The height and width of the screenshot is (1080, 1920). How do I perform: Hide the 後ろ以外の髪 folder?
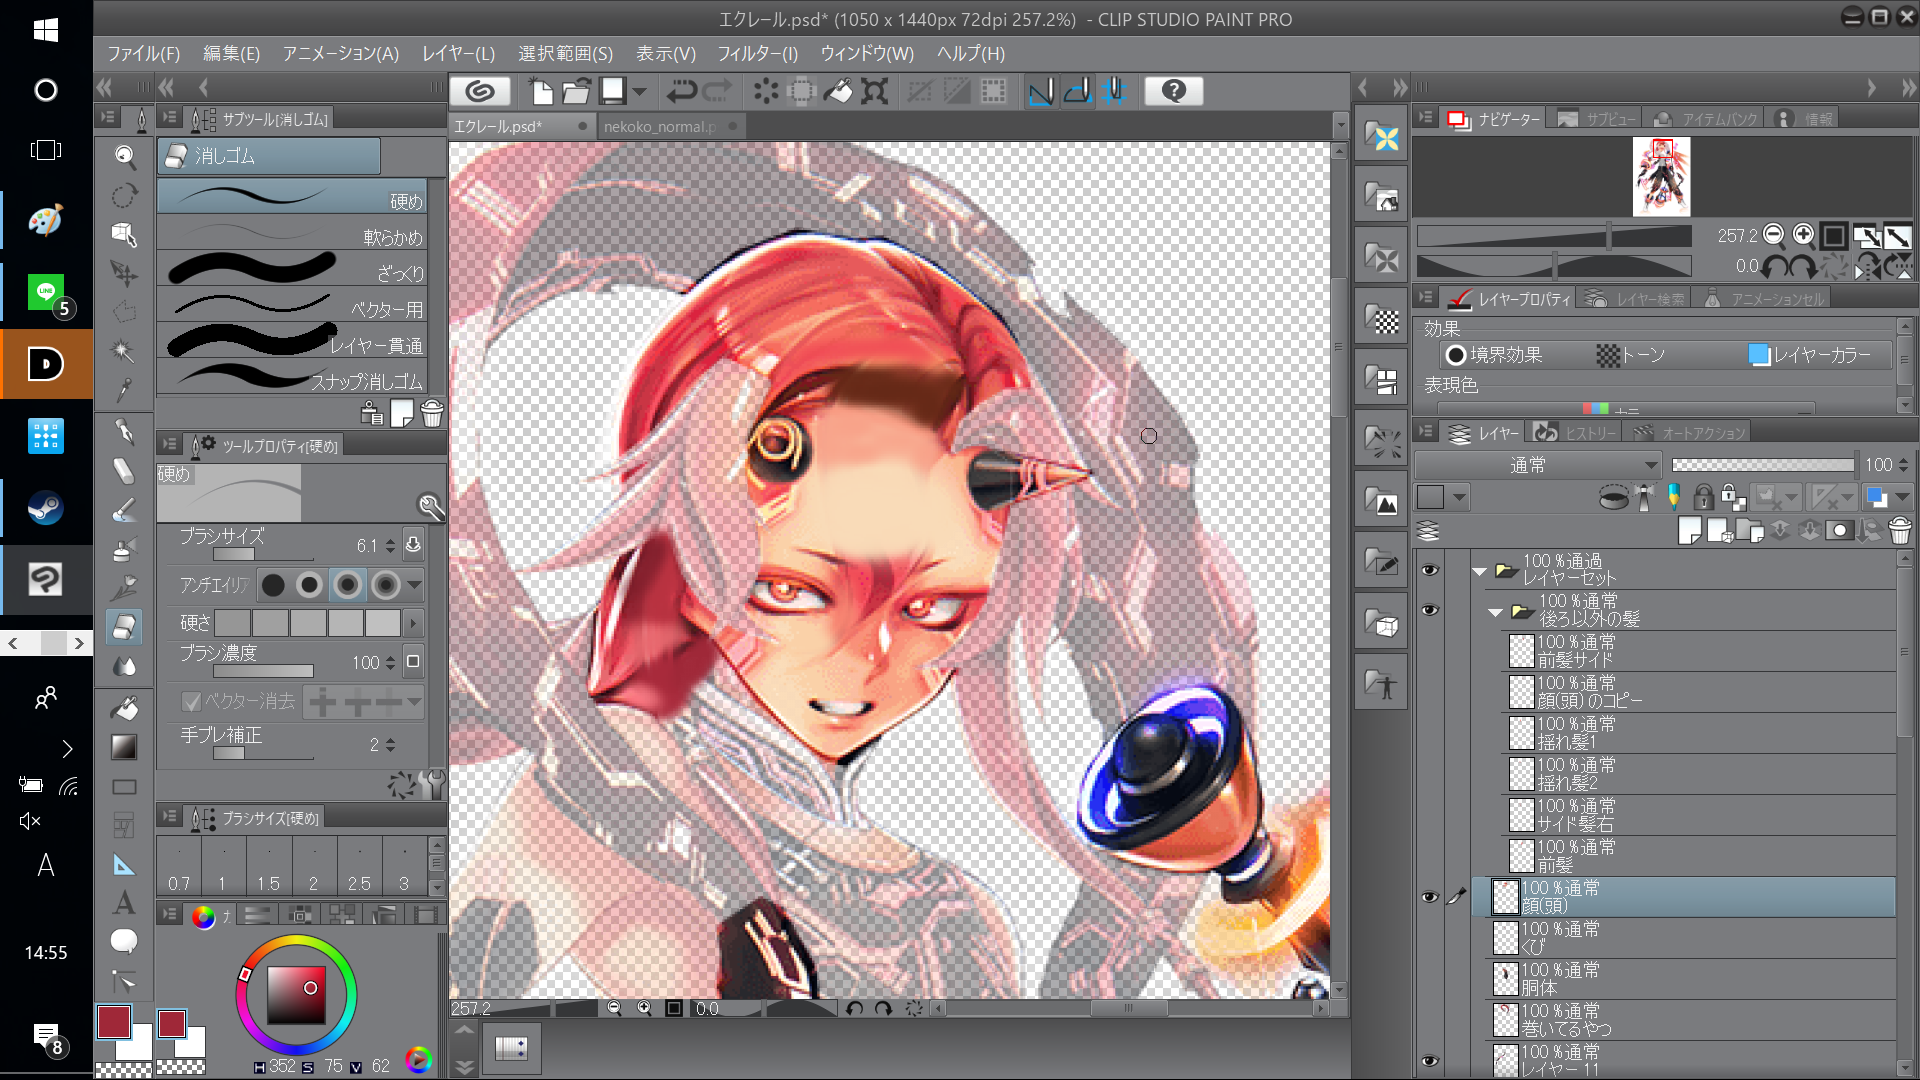[1430, 609]
